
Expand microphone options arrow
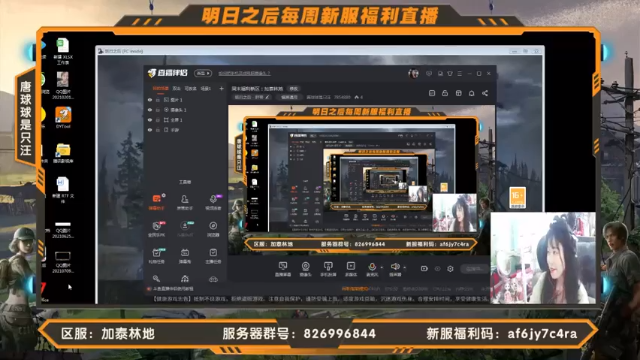tap(382, 268)
